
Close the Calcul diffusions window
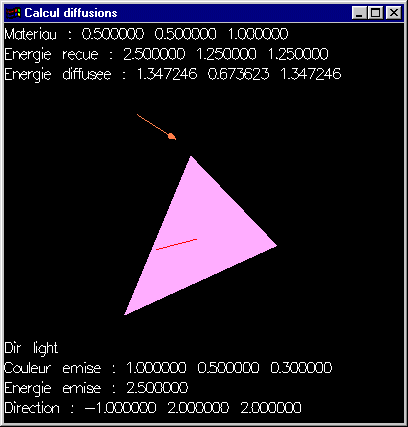pyautogui.click(x=394, y=13)
